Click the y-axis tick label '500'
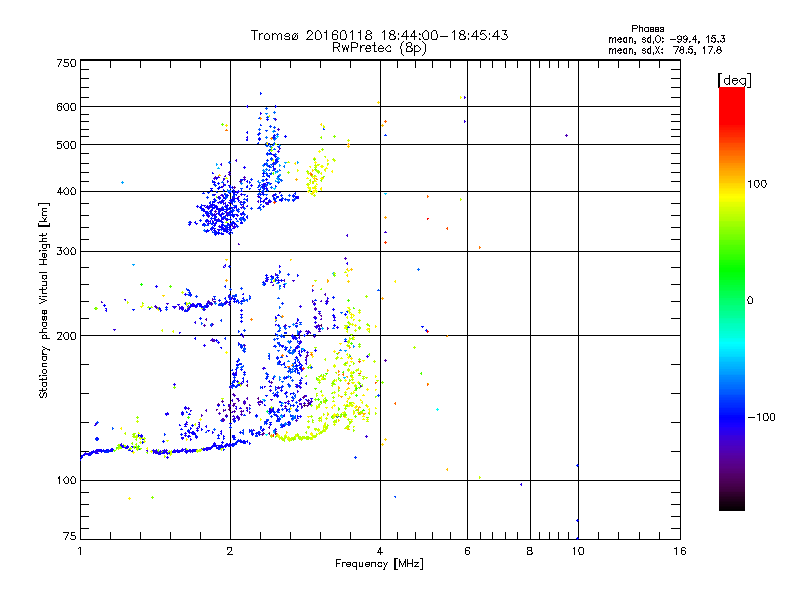Screen dimensions: 800x600 point(66,145)
